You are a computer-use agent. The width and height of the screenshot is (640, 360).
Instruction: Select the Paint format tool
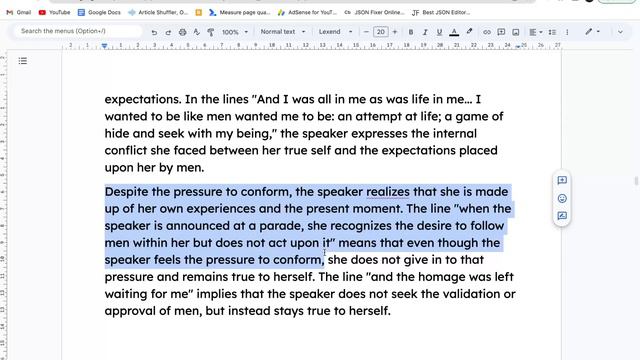coord(211,32)
